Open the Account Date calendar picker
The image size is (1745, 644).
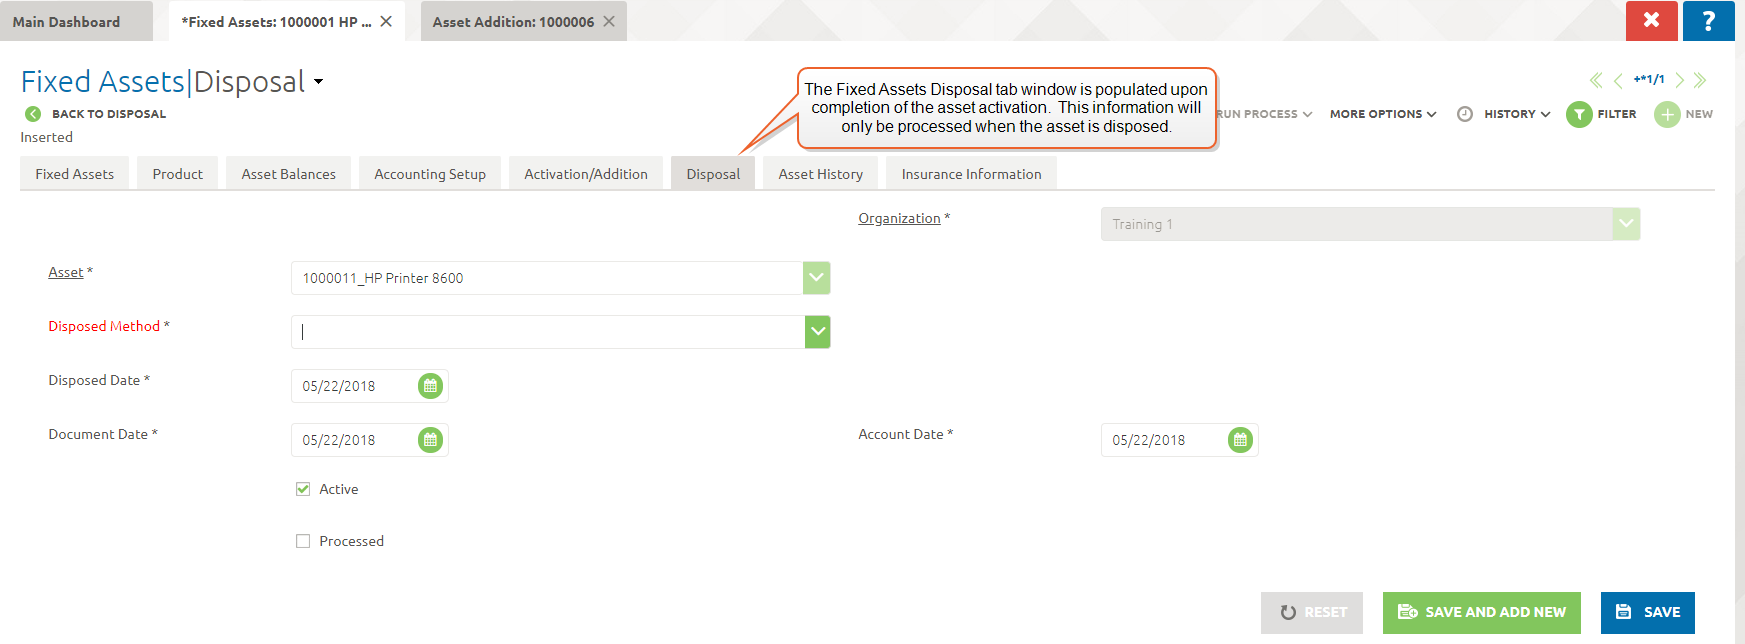[1240, 440]
